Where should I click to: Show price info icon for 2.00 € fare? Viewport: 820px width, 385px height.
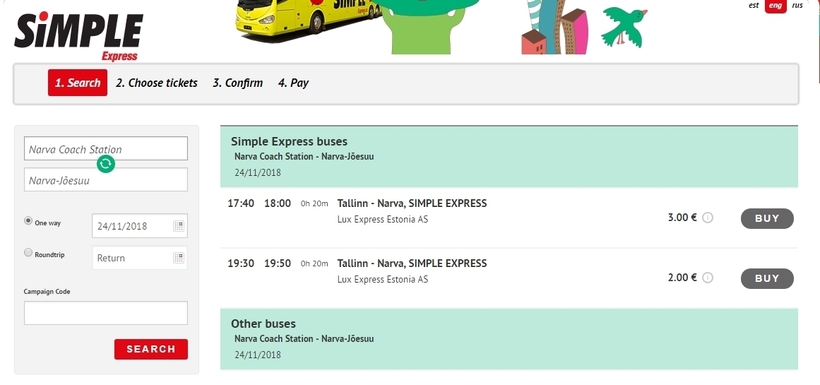[708, 278]
